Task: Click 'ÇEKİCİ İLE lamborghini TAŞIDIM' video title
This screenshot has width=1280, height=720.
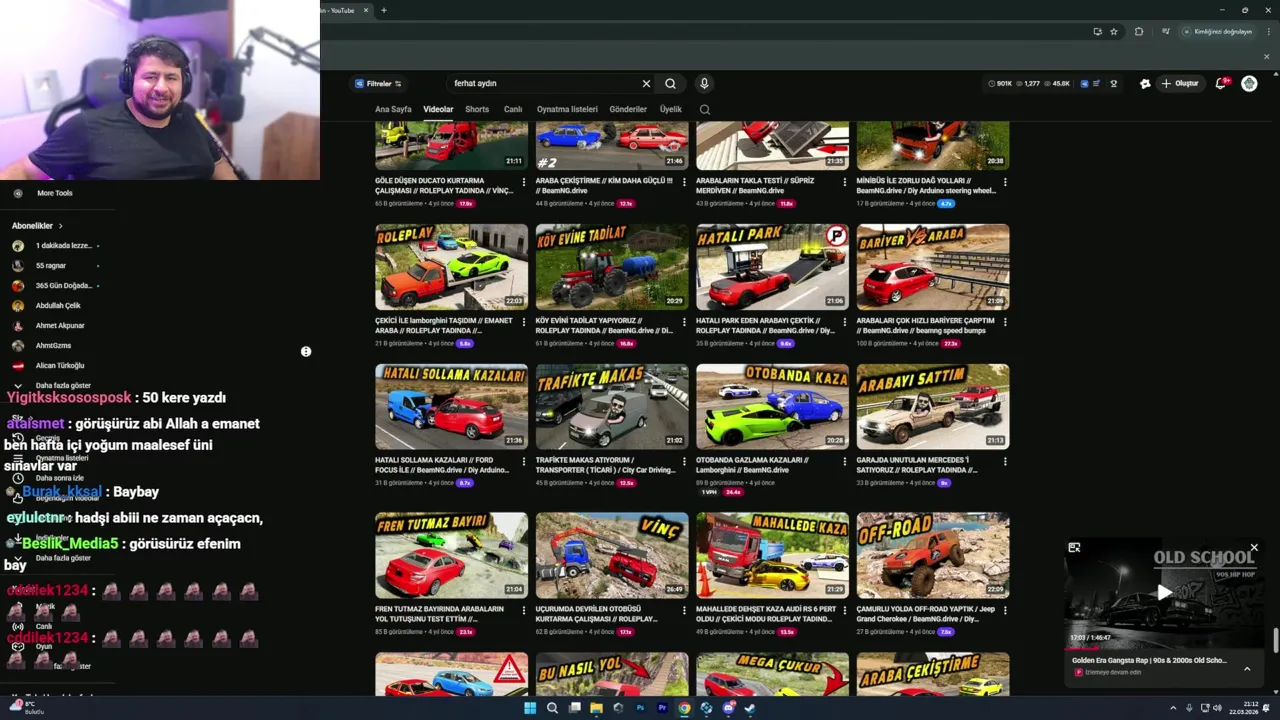Action: pyautogui.click(x=444, y=325)
